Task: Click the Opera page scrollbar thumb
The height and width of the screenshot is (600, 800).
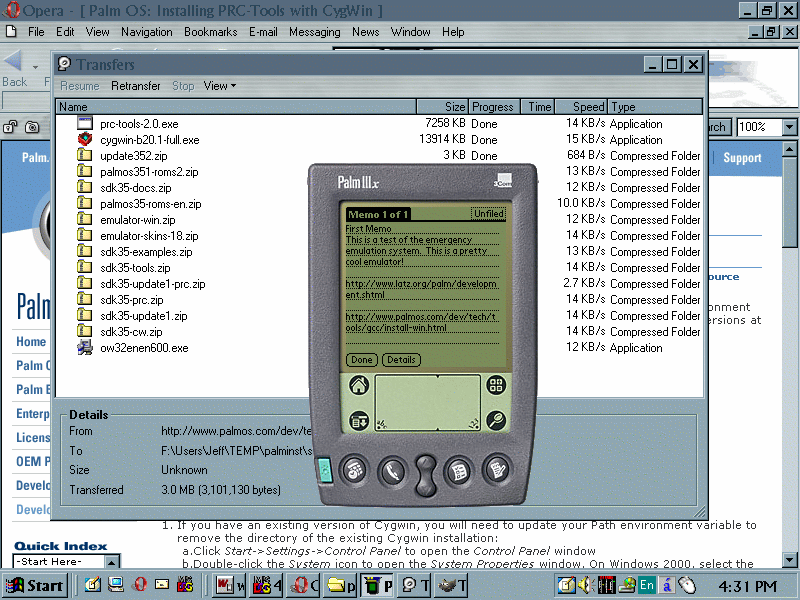Action: coord(789,203)
